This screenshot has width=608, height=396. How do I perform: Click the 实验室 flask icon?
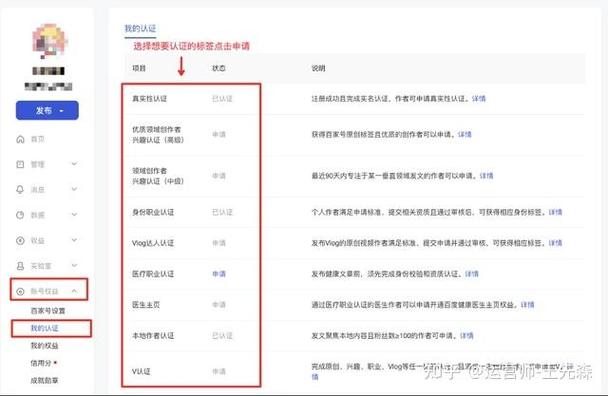click(20, 266)
